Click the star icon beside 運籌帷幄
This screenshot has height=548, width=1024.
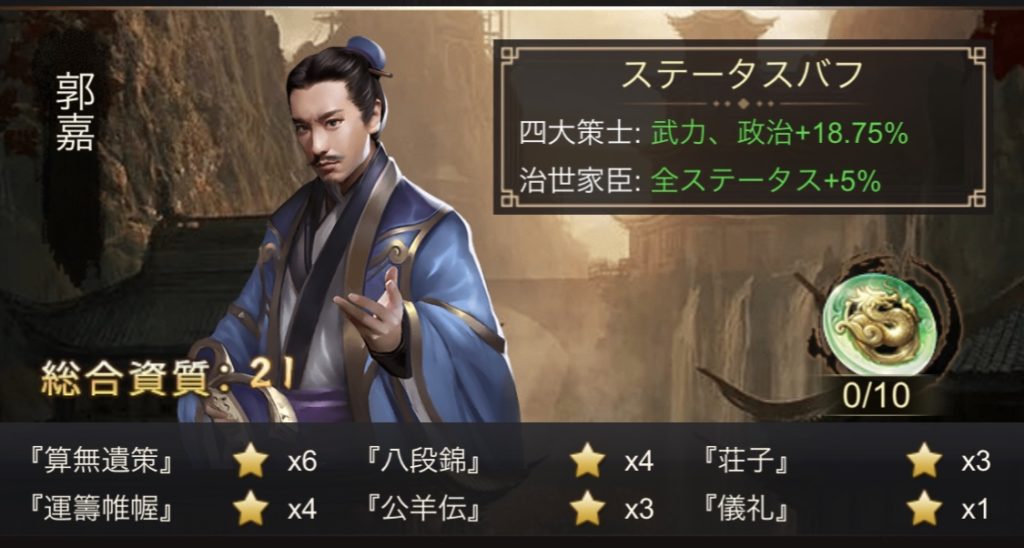click(251, 509)
